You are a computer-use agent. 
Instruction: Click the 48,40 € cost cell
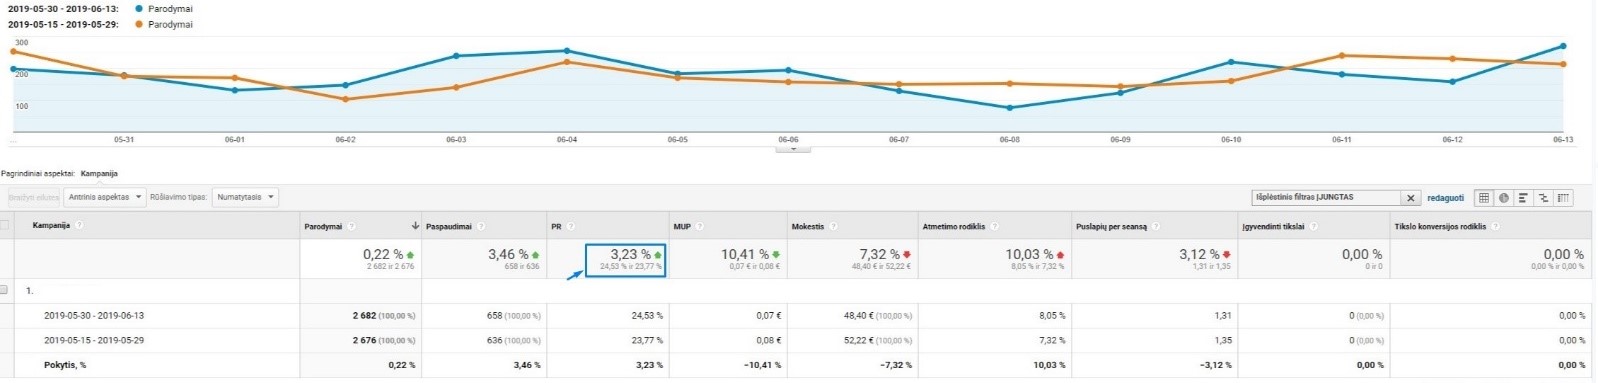859,315
